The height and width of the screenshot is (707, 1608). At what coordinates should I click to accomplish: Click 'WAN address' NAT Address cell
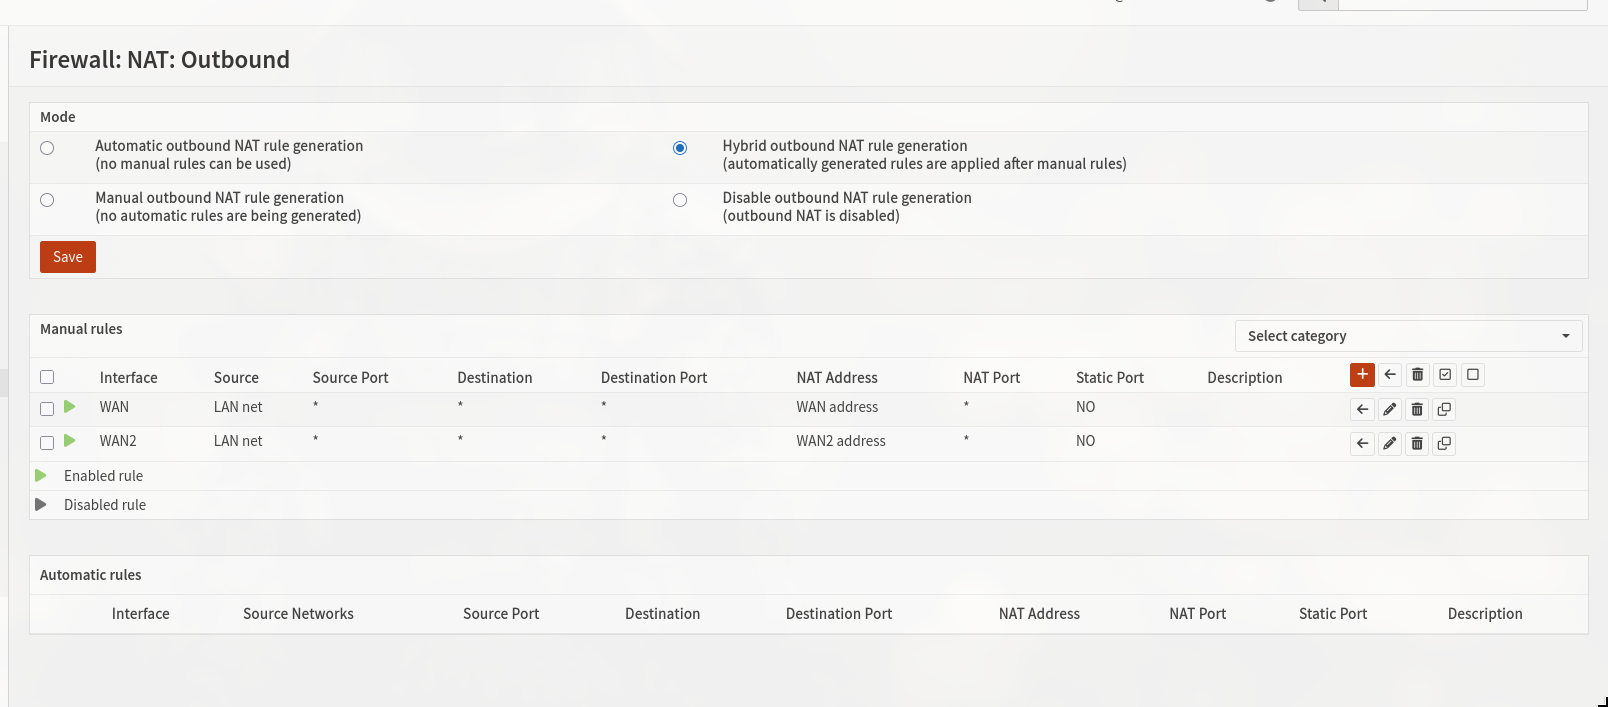click(837, 407)
